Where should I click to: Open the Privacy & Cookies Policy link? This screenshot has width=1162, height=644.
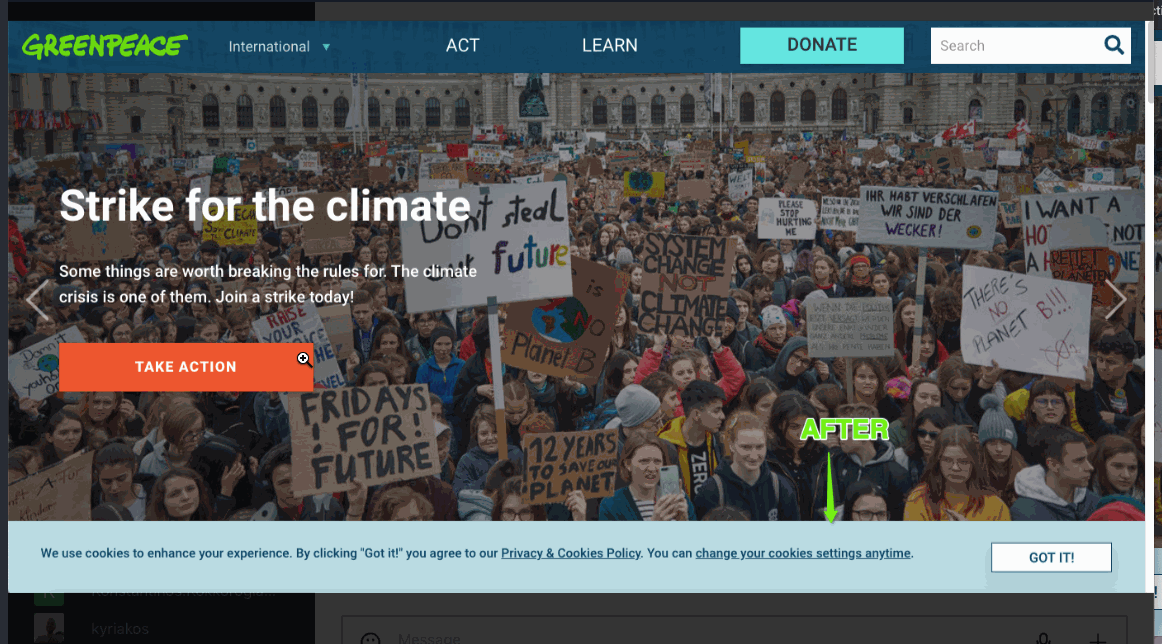coord(571,553)
